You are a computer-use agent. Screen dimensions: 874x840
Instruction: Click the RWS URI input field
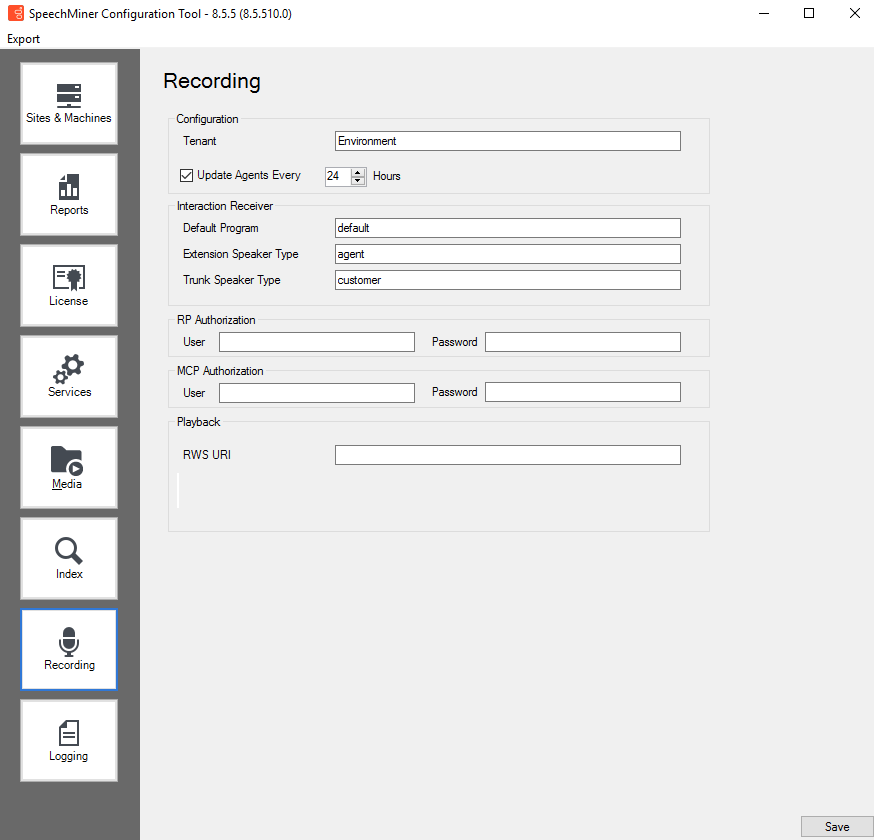point(507,455)
